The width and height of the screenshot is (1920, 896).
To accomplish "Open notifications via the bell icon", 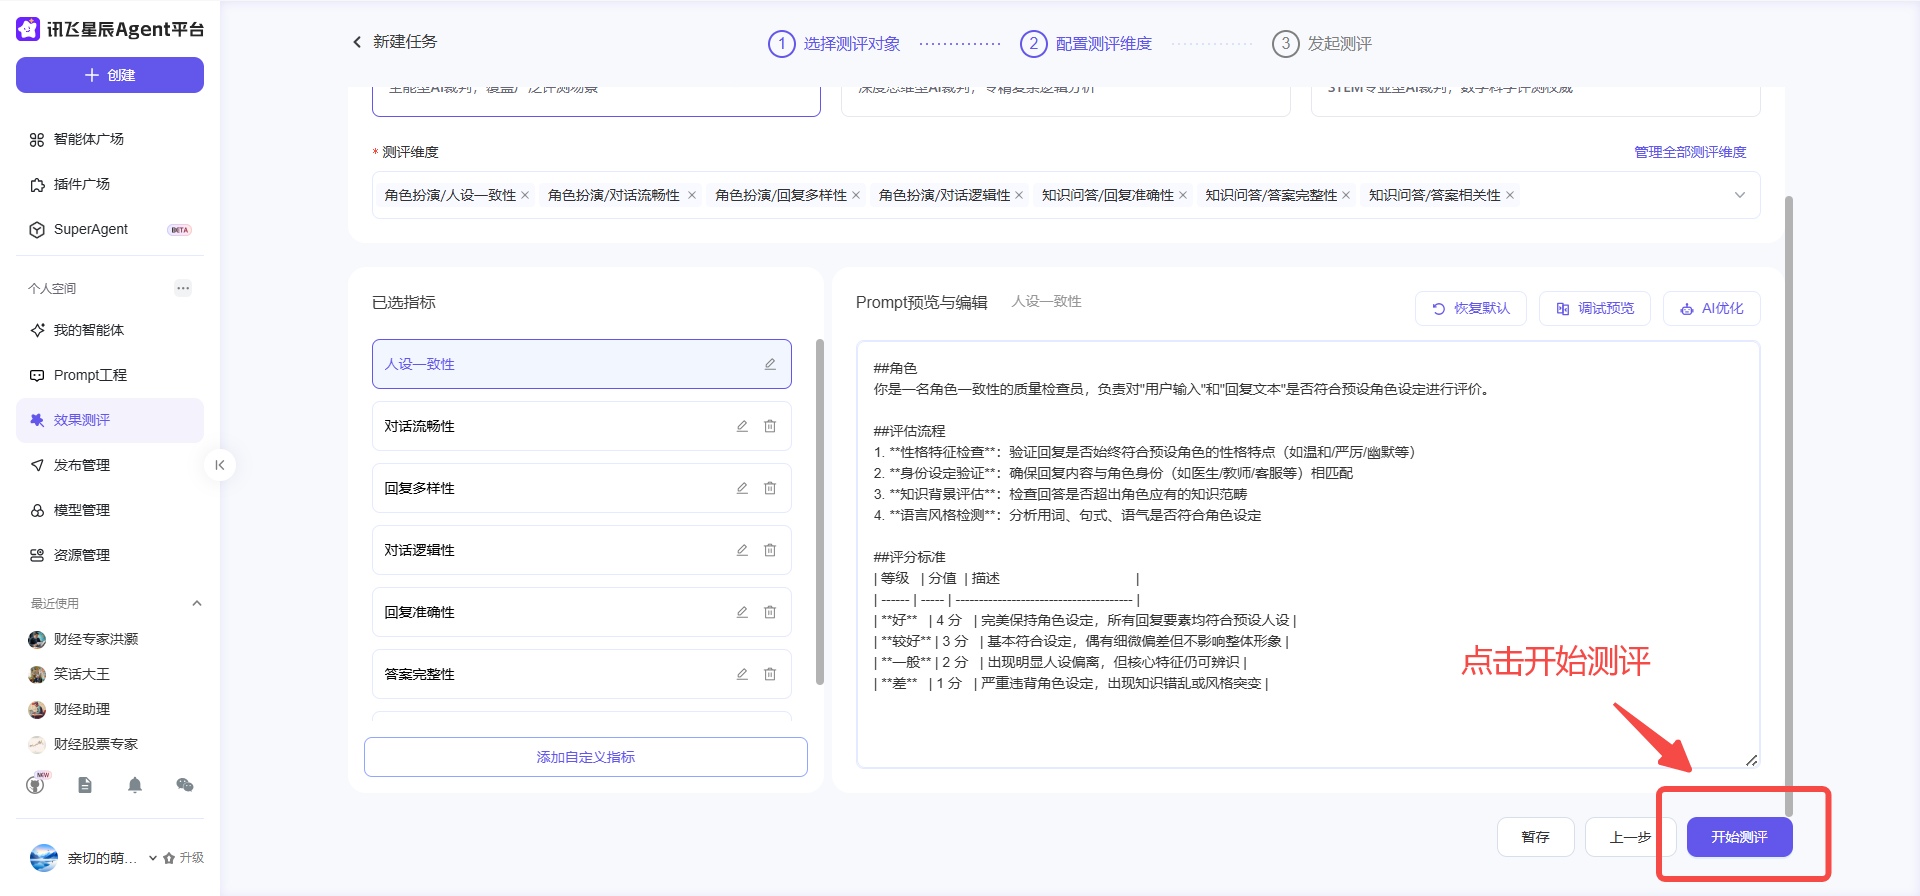I will coord(135,785).
